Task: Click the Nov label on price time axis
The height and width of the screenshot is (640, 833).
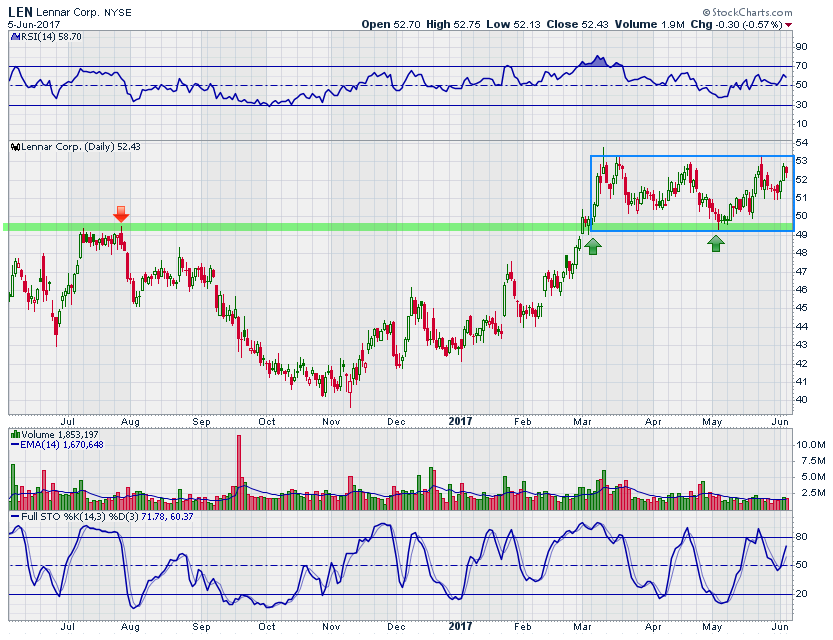Action: pyautogui.click(x=329, y=421)
